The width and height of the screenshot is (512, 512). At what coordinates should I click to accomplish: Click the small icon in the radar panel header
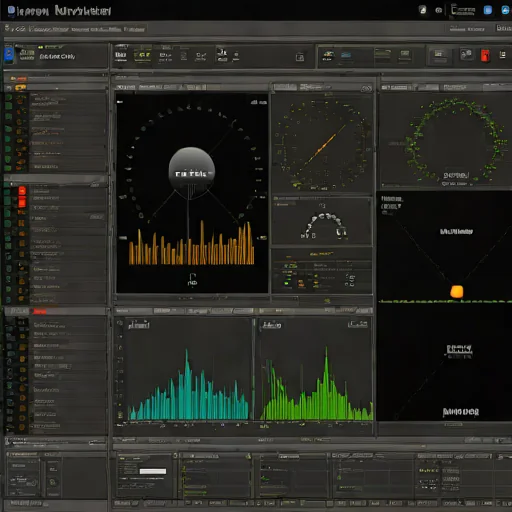pyautogui.click(x=366, y=88)
